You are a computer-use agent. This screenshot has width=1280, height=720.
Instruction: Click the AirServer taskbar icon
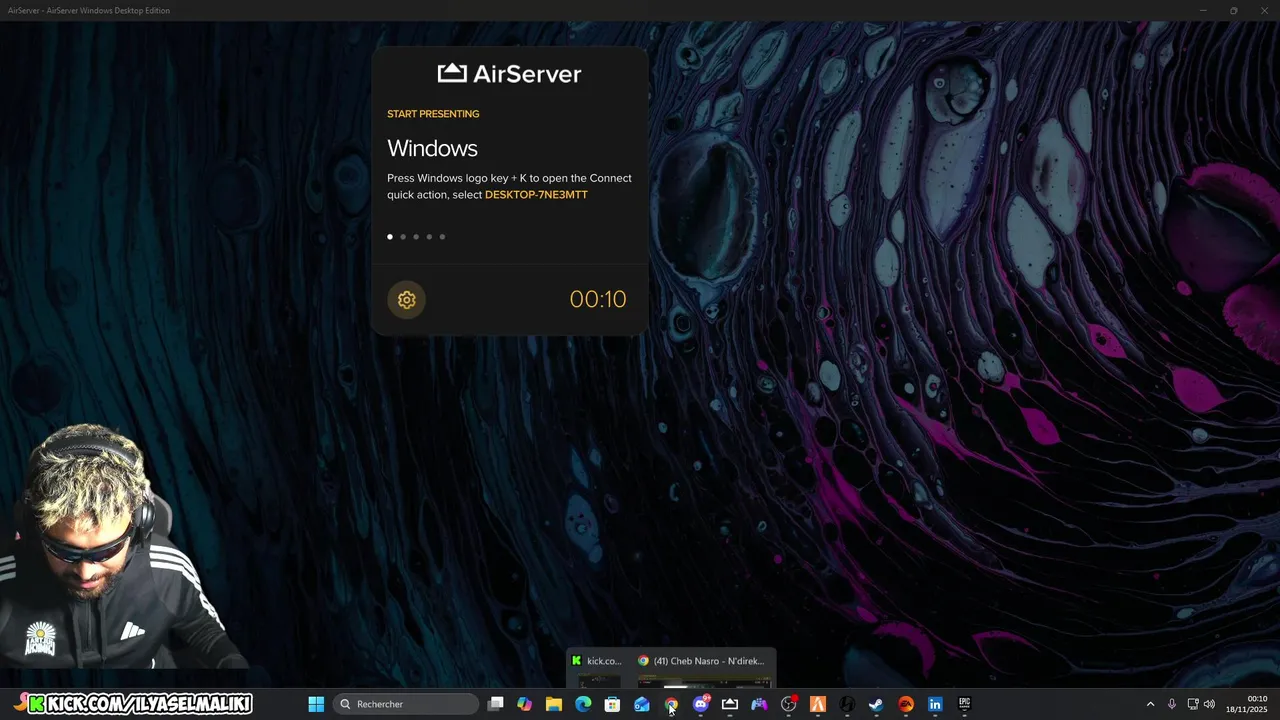pyautogui.click(x=730, y=704)
